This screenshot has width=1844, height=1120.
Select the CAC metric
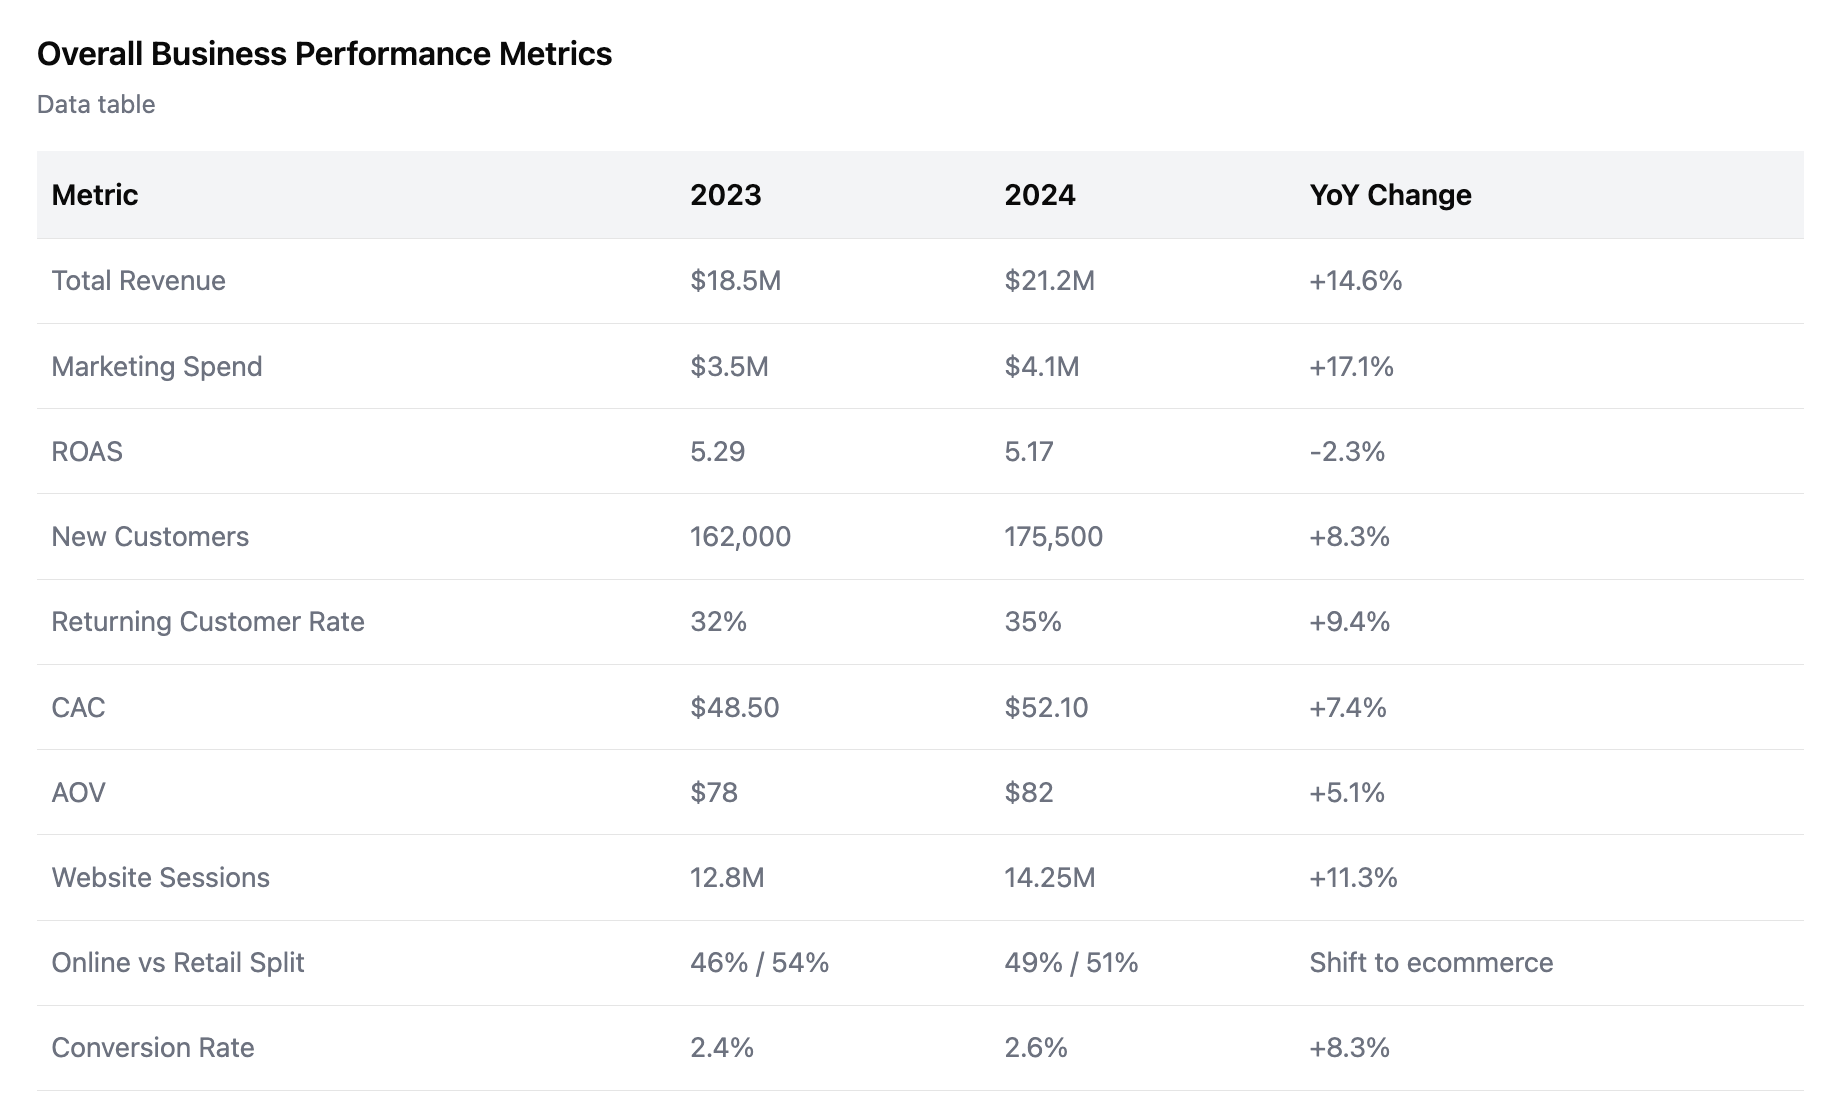point(79,707)
